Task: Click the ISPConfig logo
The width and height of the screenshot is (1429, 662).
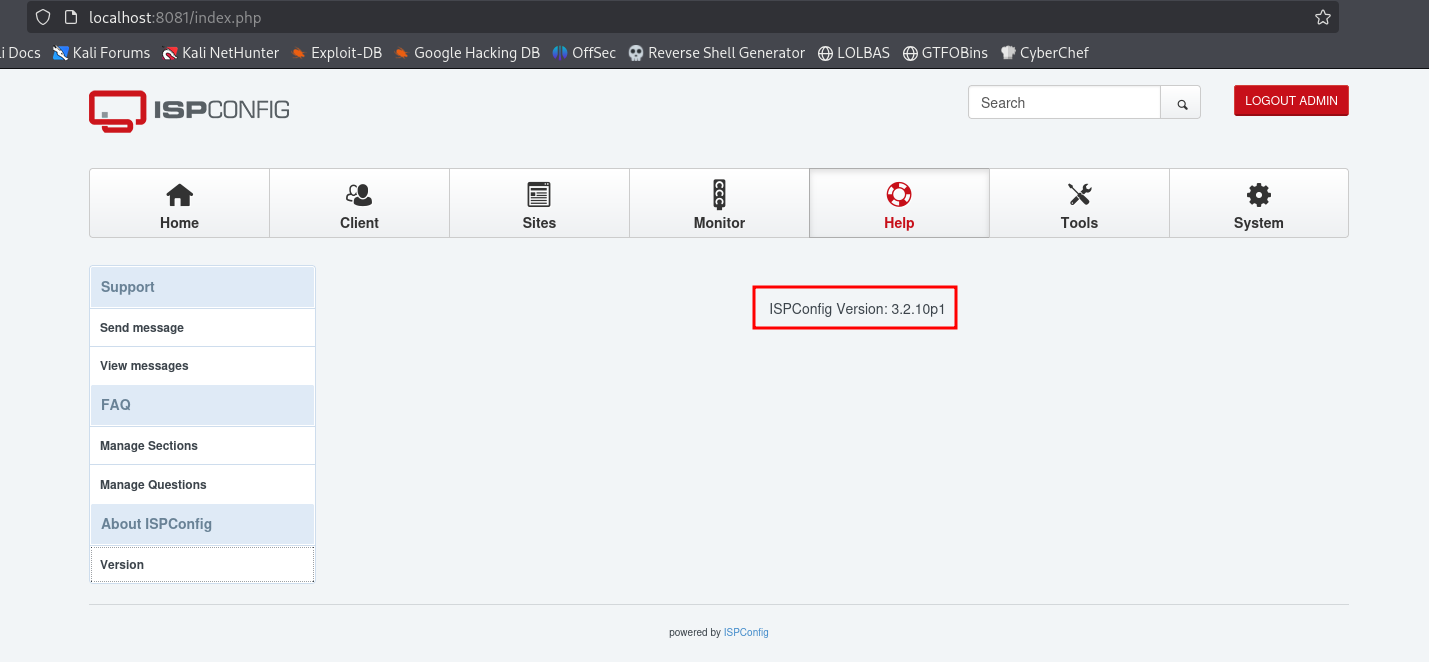Action: tap(189, 110)
